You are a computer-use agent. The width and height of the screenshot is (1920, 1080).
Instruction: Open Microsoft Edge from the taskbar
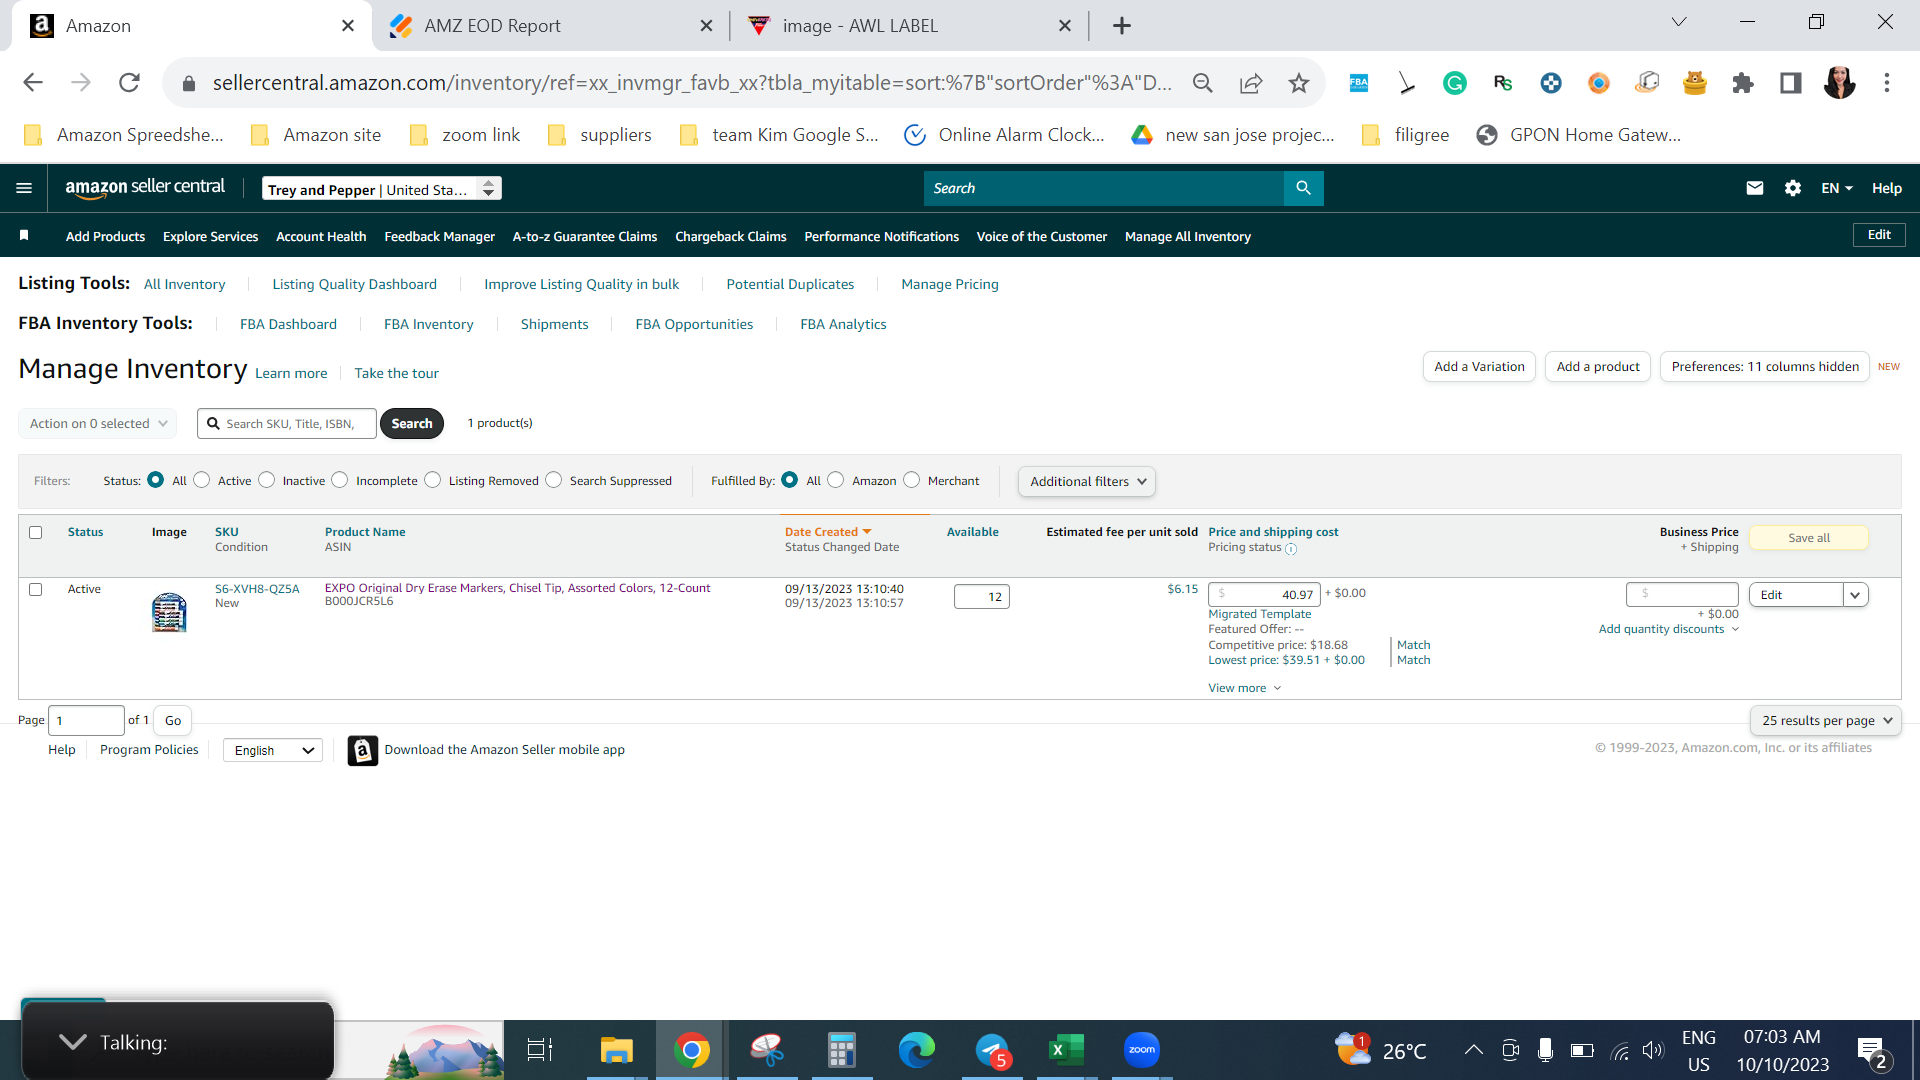[916, 1050]
